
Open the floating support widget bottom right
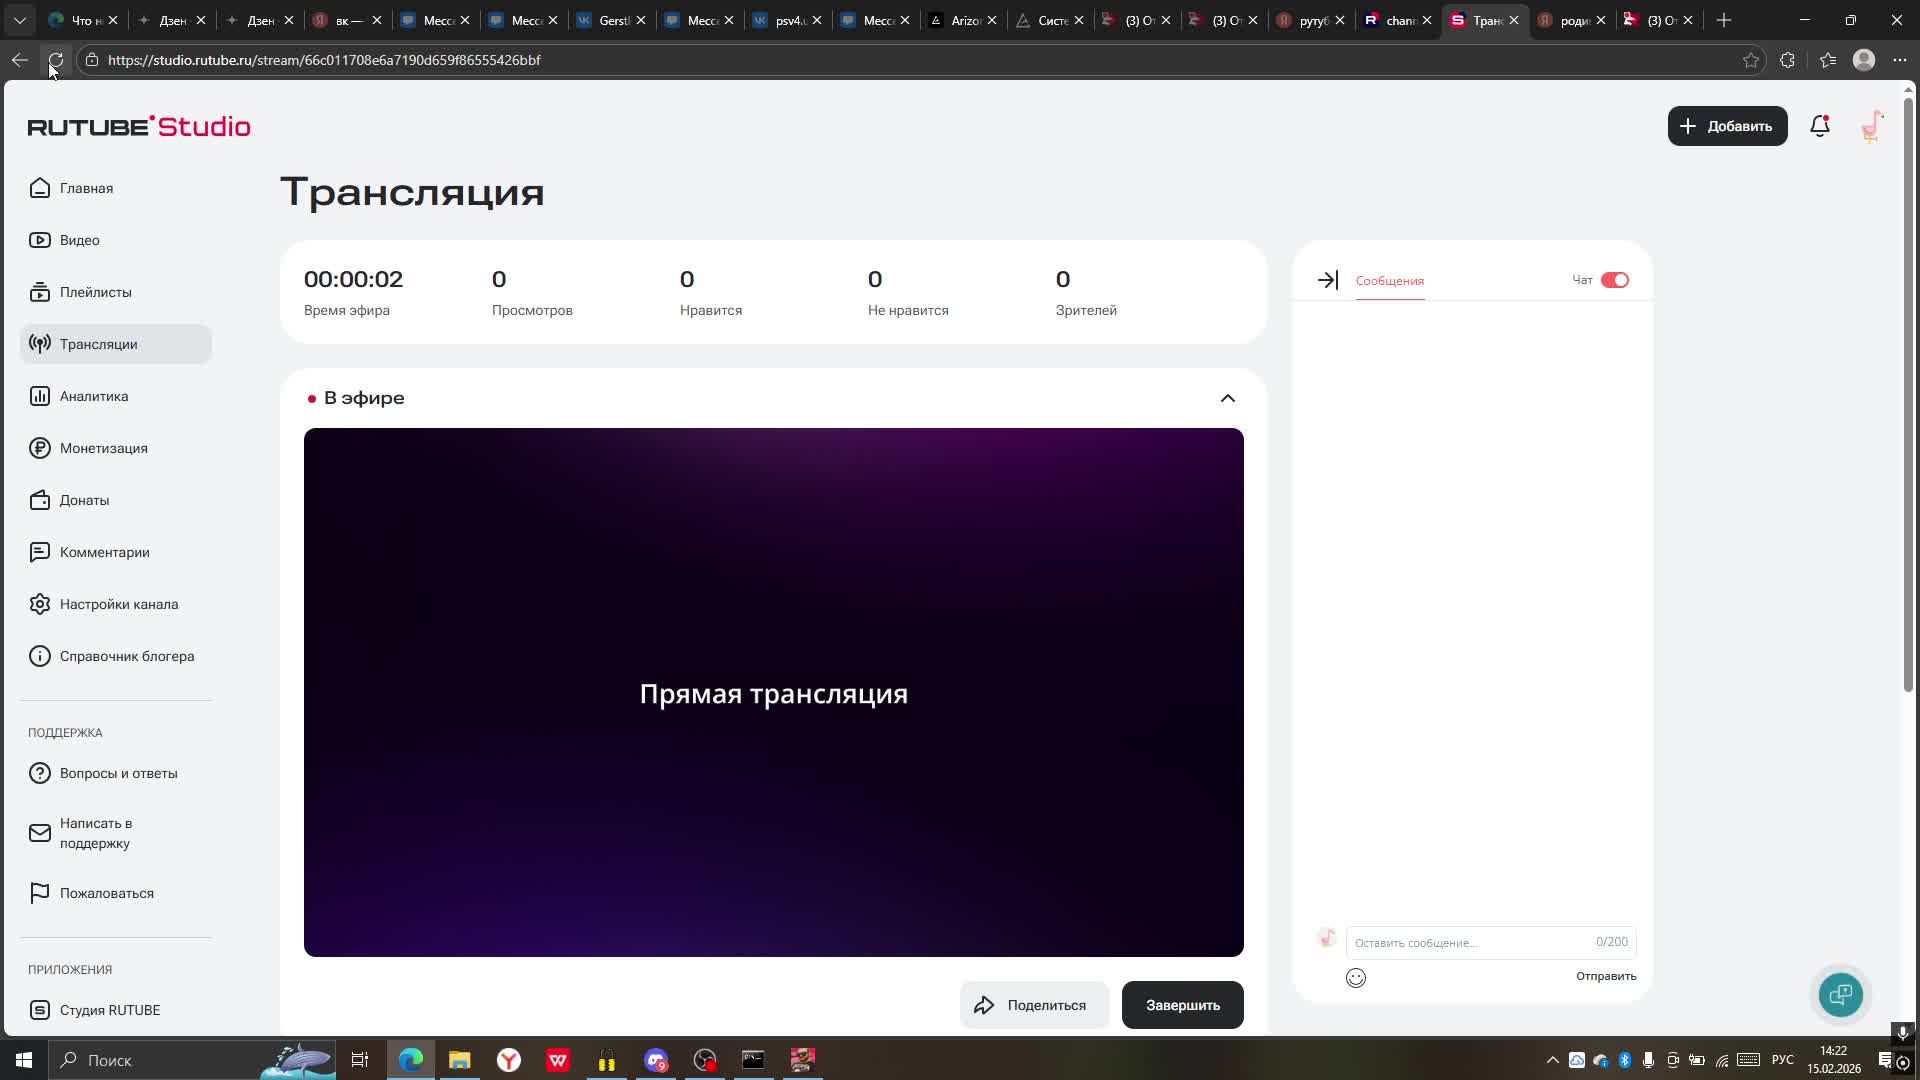point(1841,994)
